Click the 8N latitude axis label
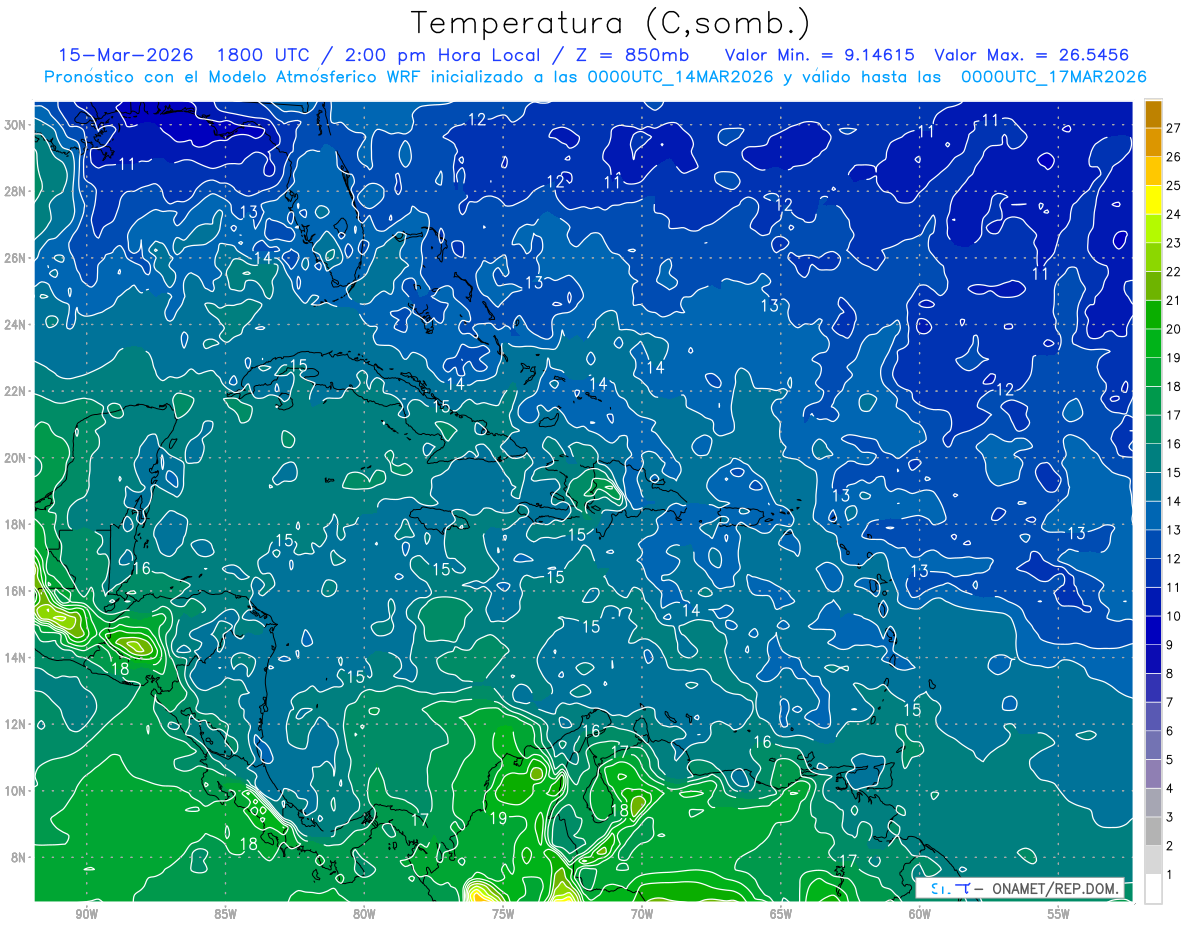 pos(20,857)
